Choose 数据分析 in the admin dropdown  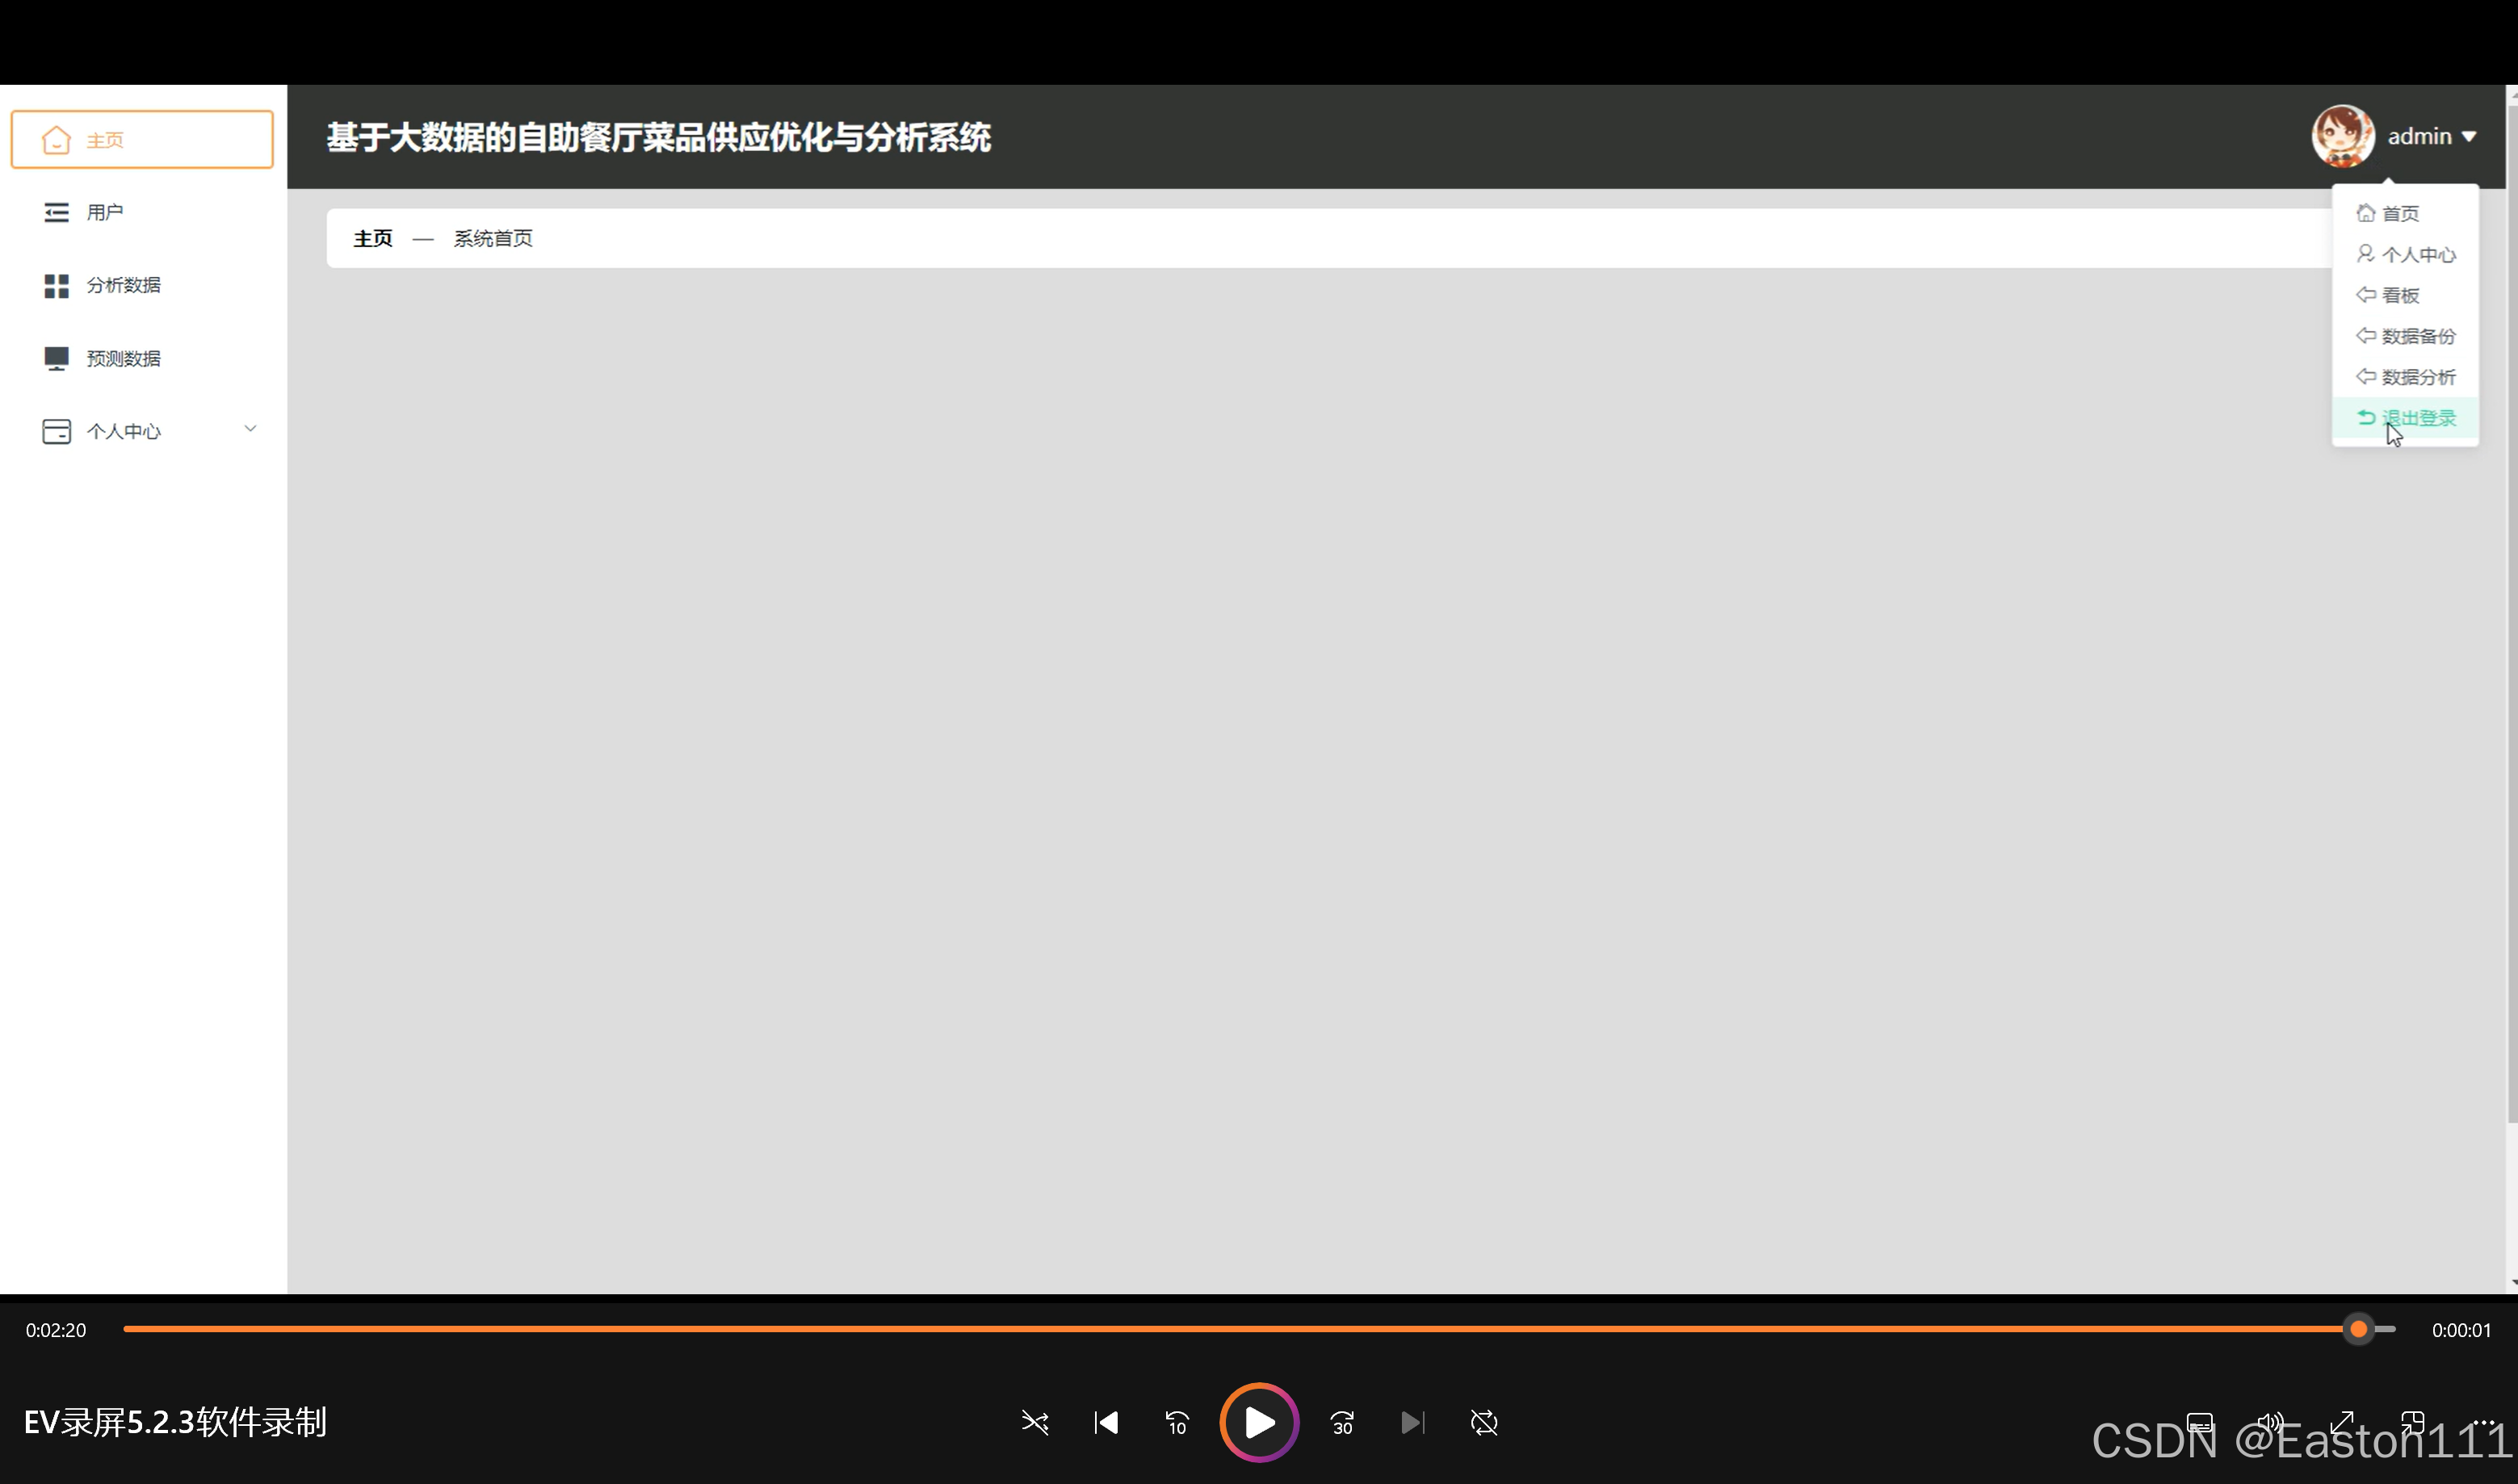tap(2405, 377)
